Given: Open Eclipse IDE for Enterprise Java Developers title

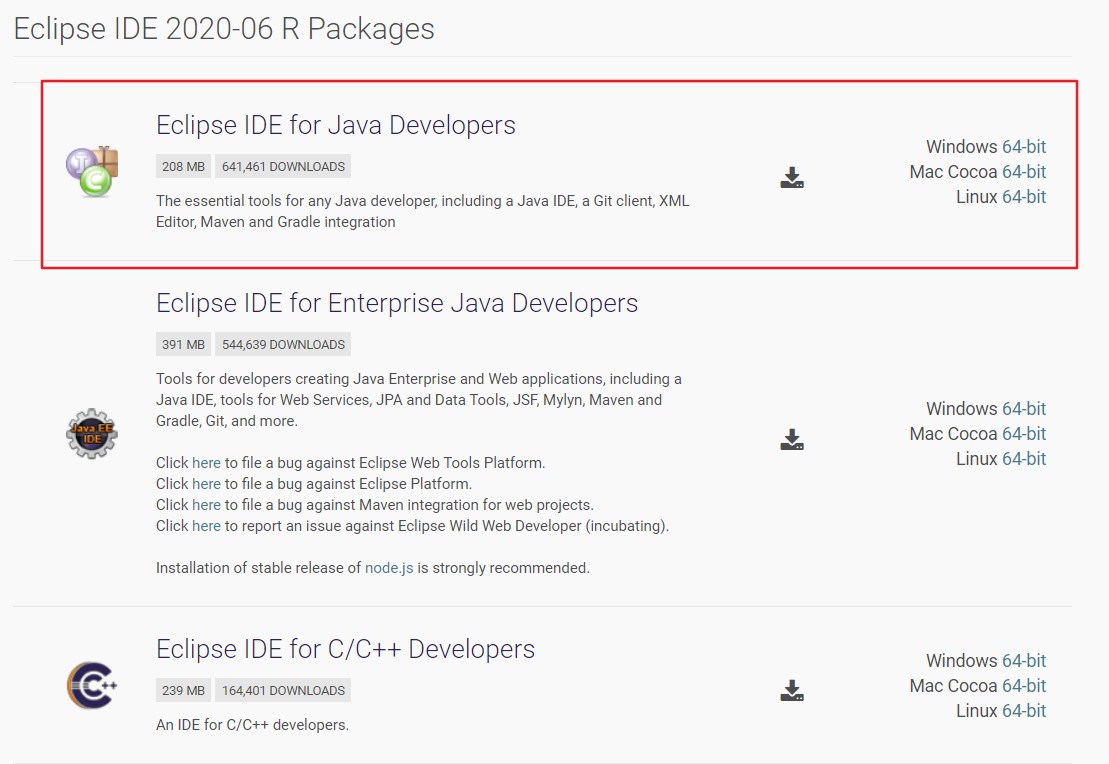Looking at the screenshot, I should pyautogui.click(x=396, y=303).
